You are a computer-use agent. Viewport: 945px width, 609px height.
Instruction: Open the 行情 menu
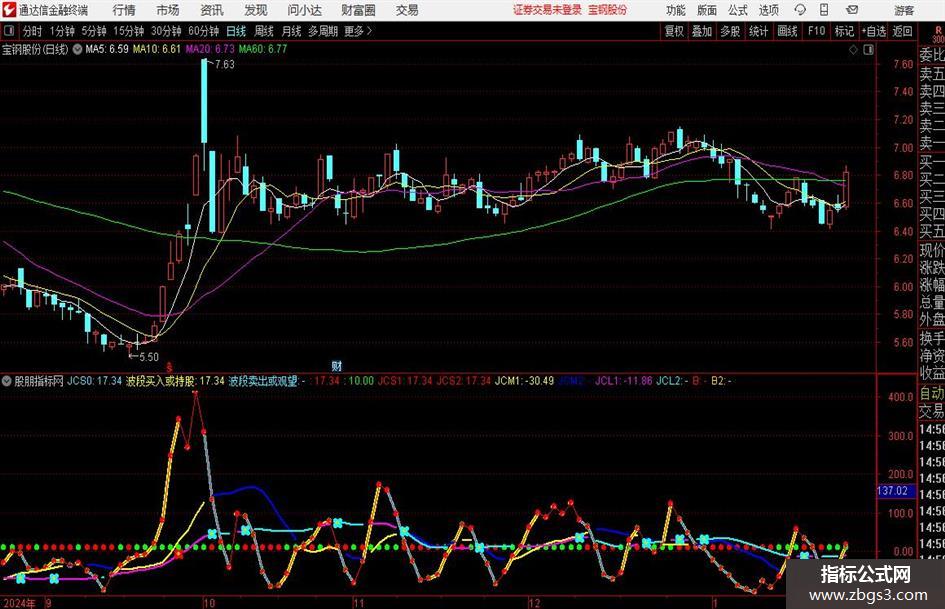124,10
